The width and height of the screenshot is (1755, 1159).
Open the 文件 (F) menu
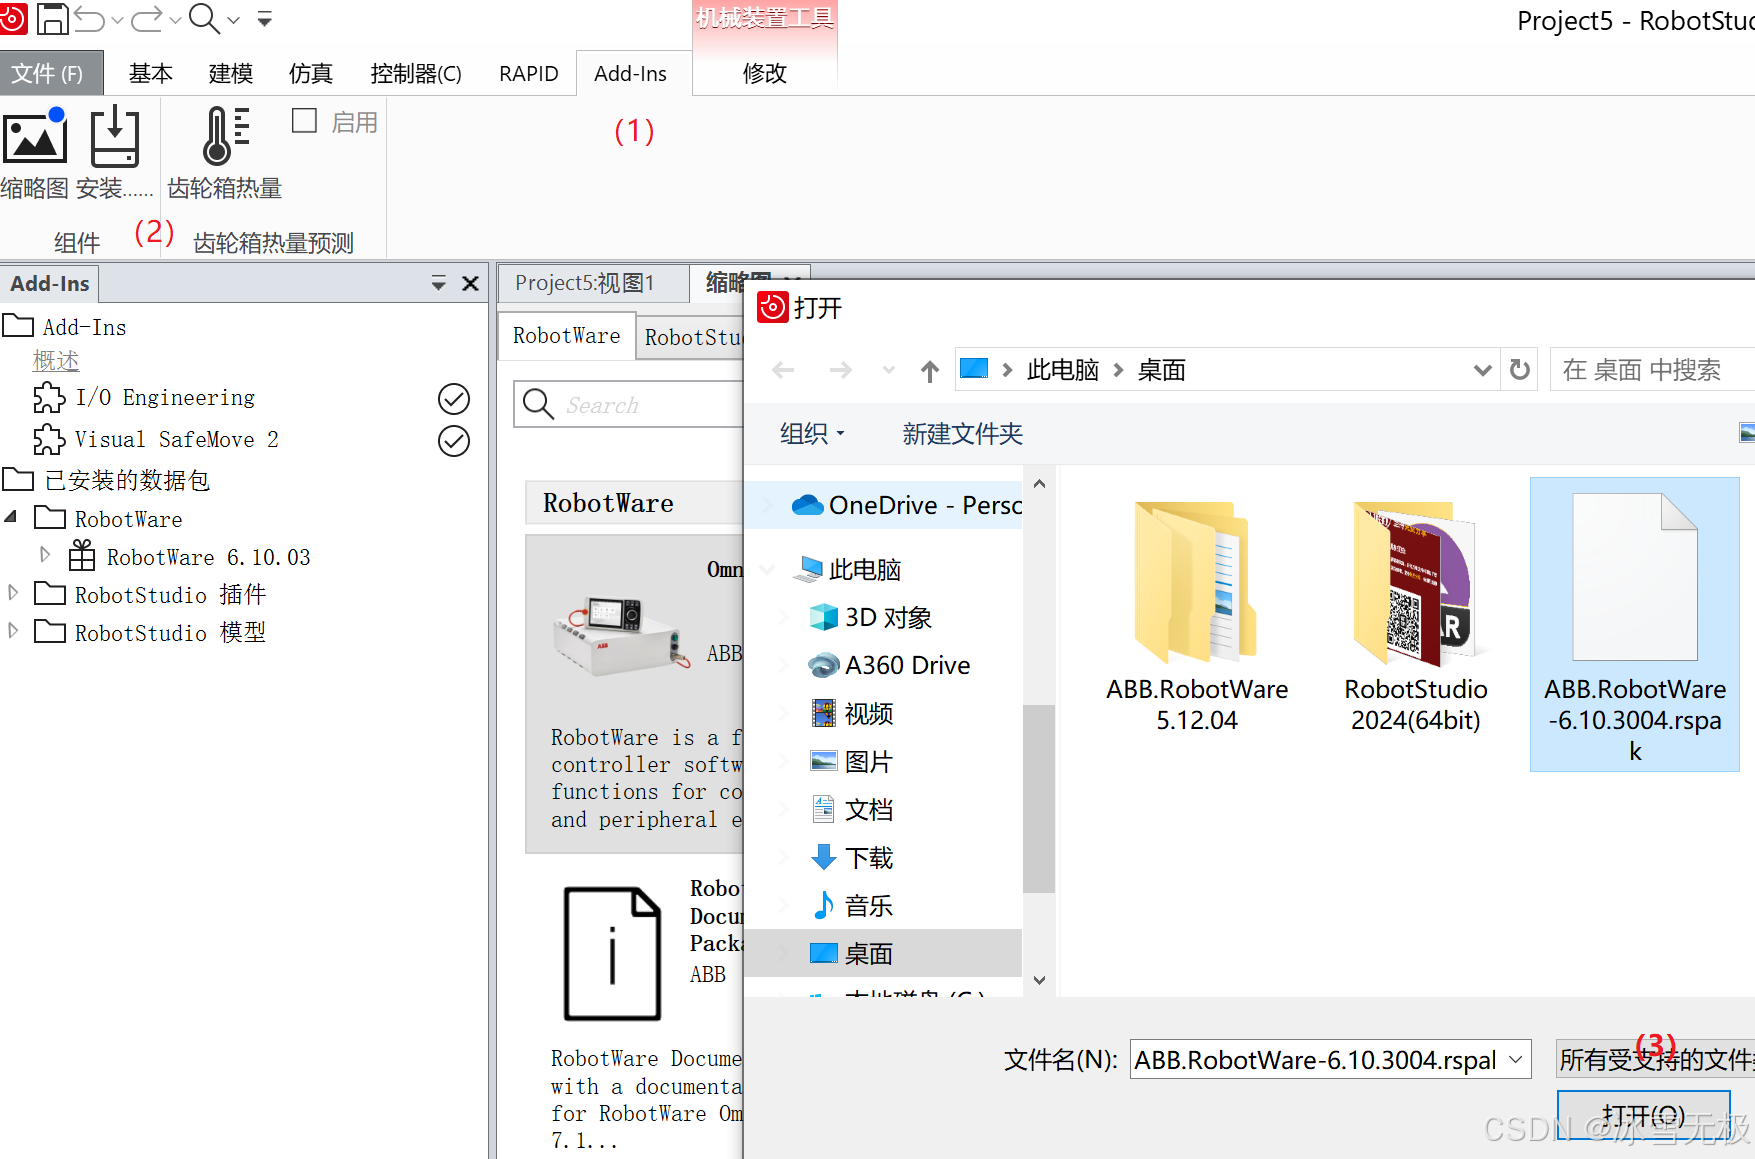(51, 74)
